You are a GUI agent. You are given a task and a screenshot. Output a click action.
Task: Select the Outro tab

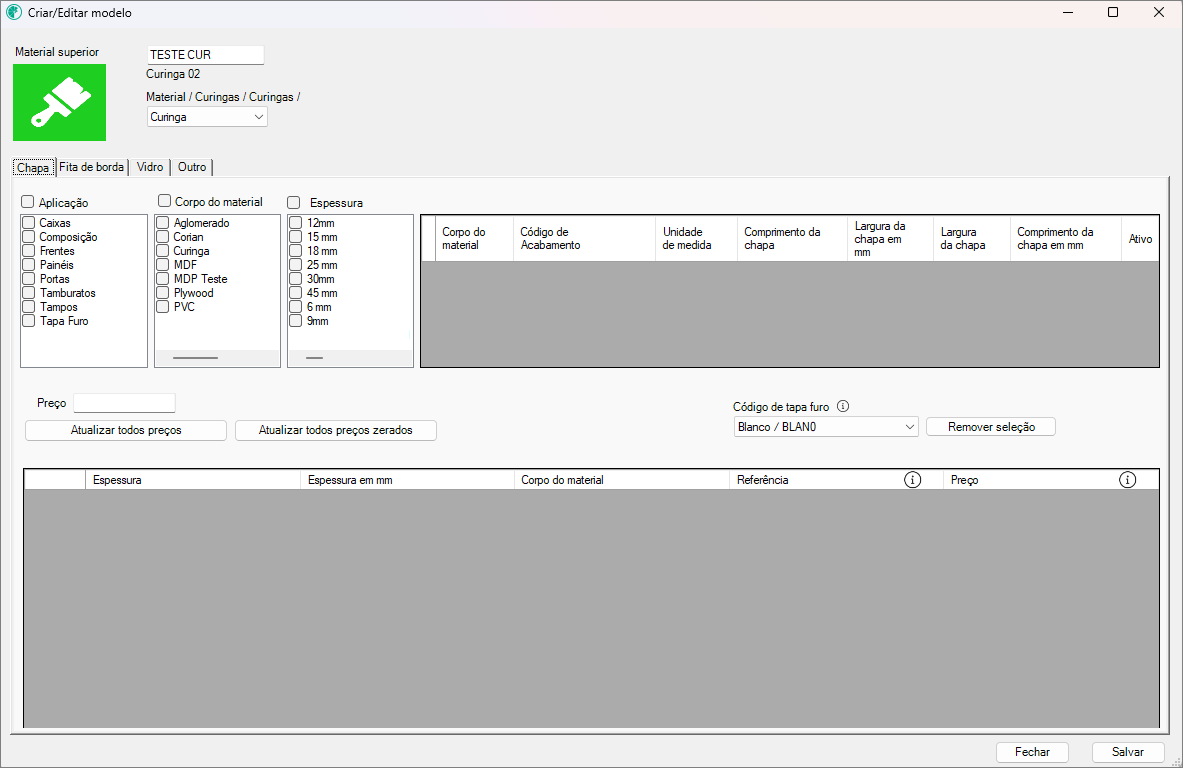pos(192,167)
